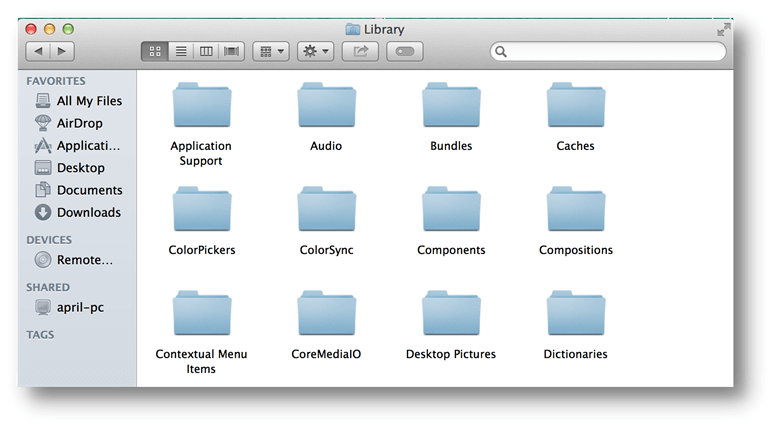Select Remote Disc under Devices

point(74,260)
